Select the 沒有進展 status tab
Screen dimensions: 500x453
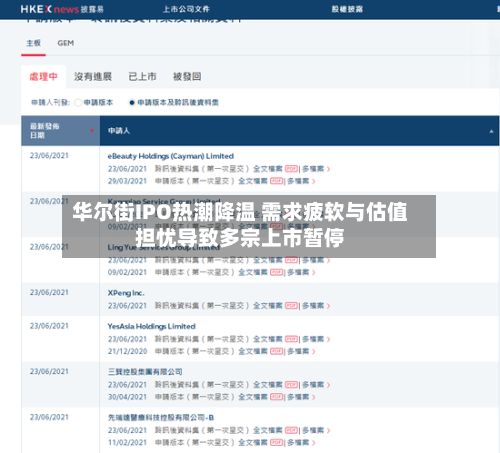click(93, 77)
